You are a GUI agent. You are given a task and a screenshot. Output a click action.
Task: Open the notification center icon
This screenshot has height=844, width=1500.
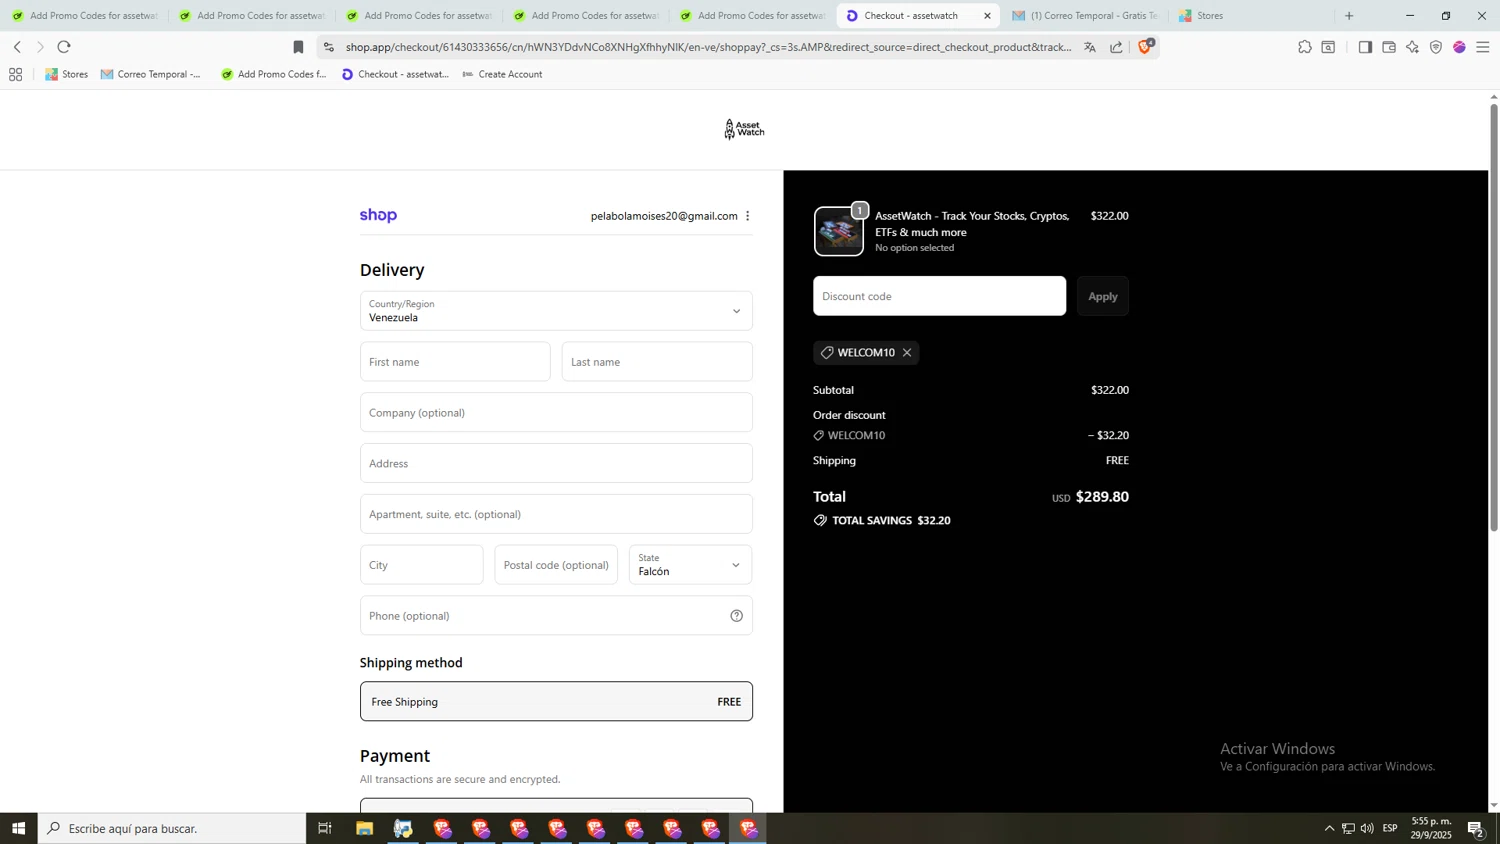tap(1476, 828)
